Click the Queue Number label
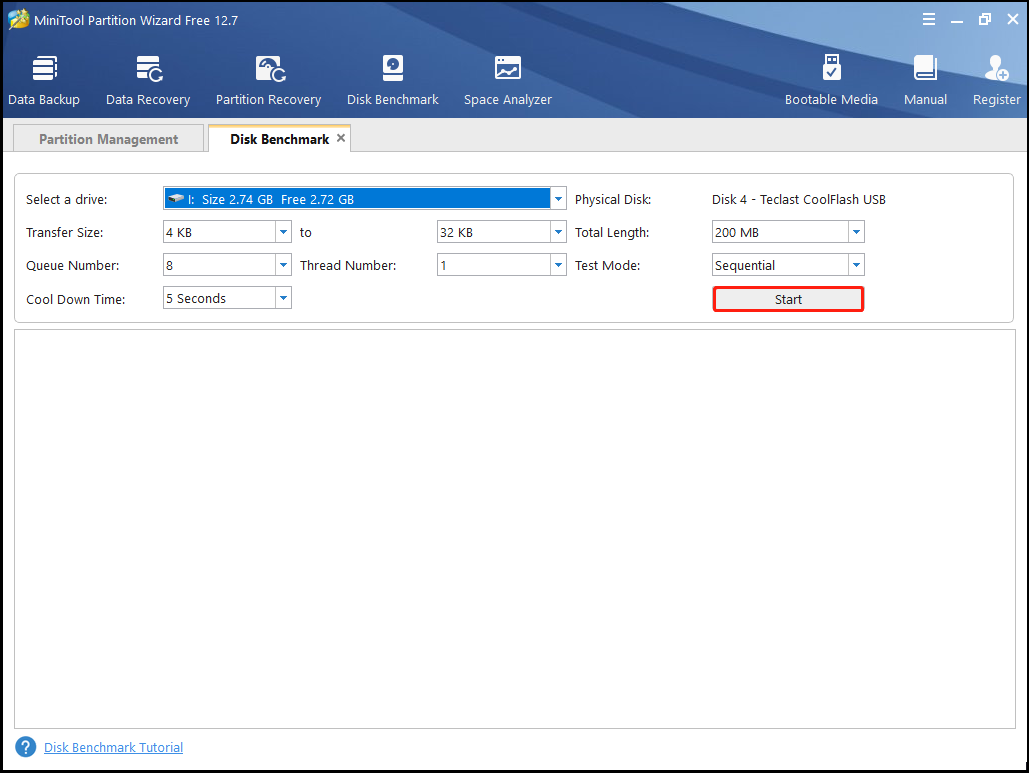Image resolution: width=1029 pixels, height=773 pixels. 73,266
